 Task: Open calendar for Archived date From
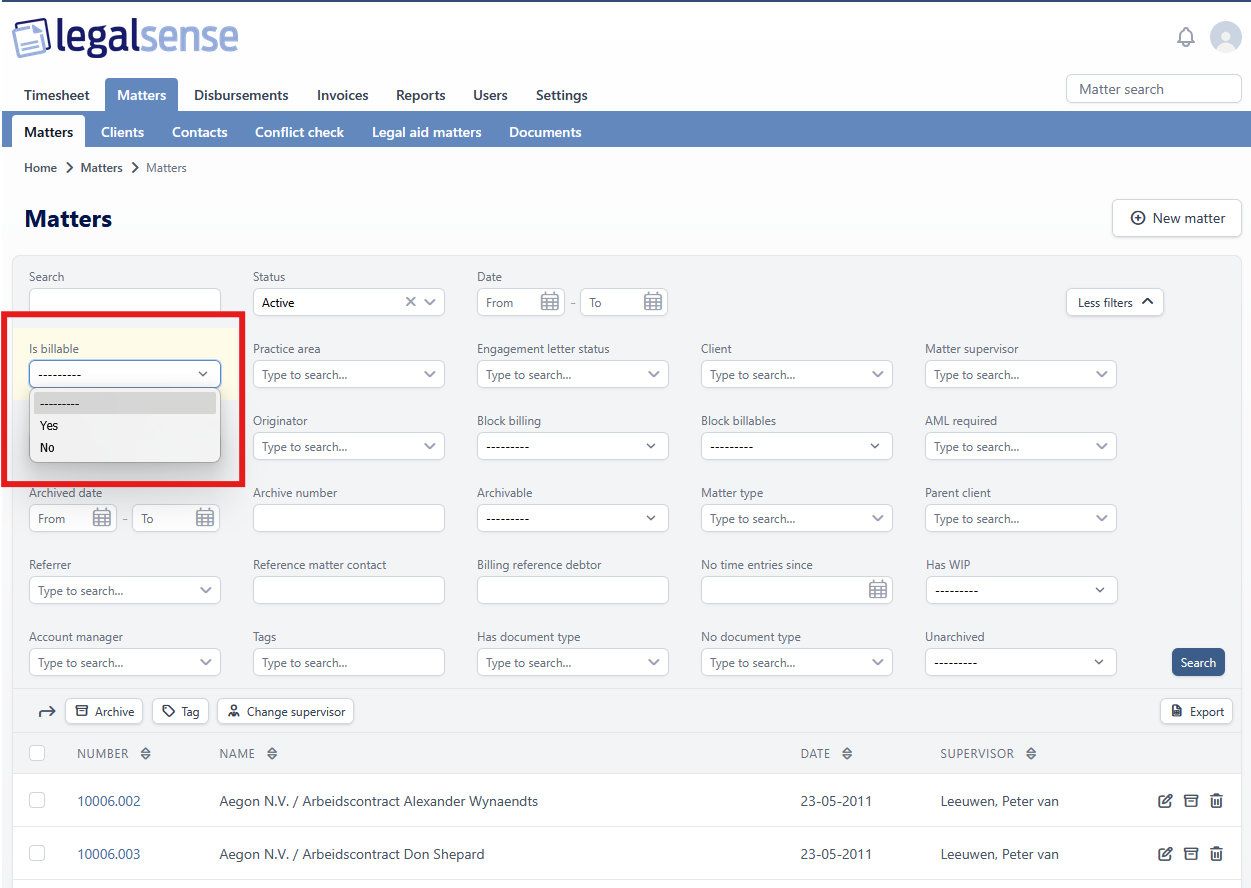(101, 518)
